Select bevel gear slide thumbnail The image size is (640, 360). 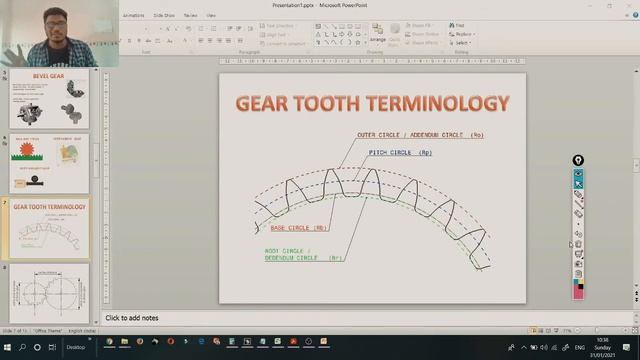tap(49, 99)
